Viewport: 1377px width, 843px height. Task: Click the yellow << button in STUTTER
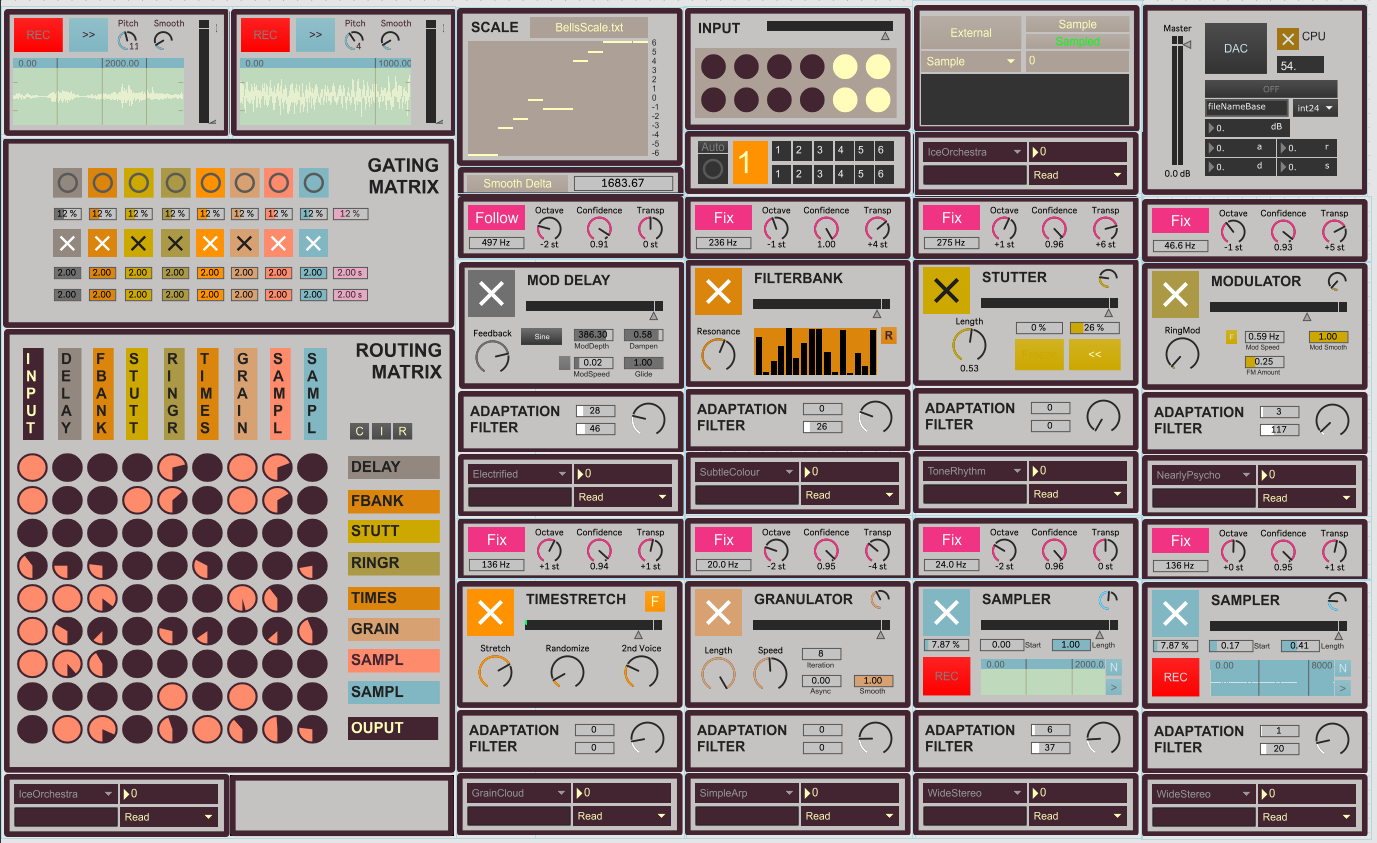click(x=1094, y=354)
